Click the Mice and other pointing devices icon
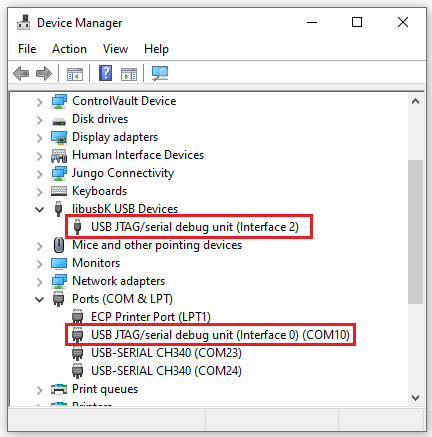Image resolution: width=432 pixels, height=437 pixels. (59, 245)
